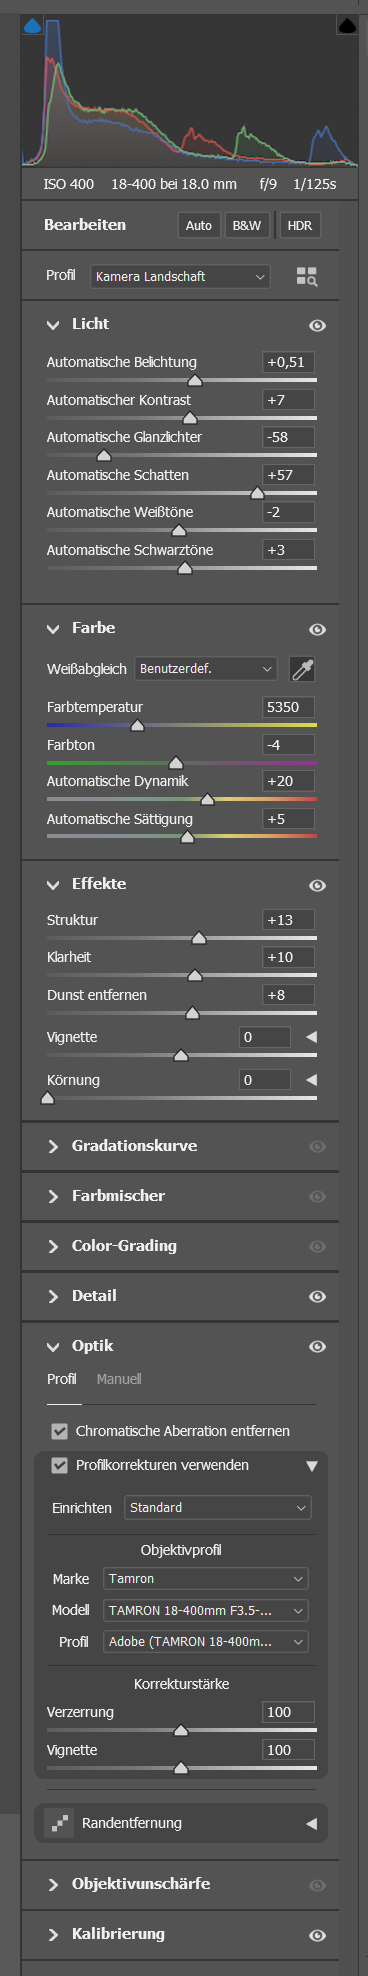Select the Profil tab in Optik

coord(62,1379)
